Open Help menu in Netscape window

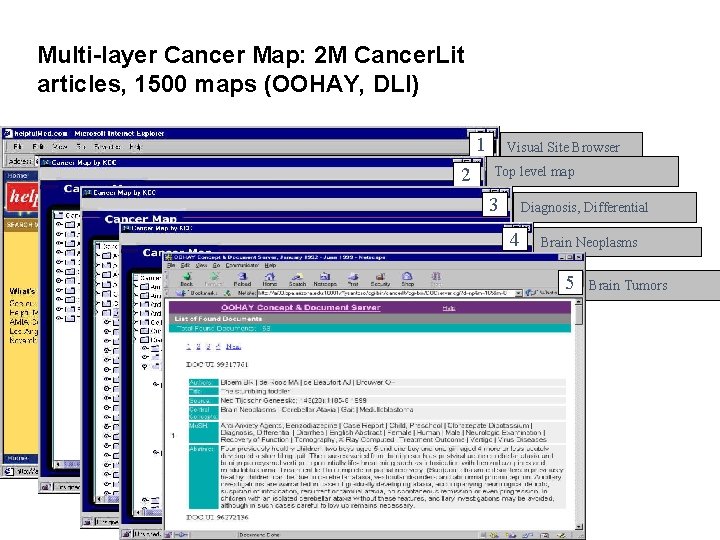pos(270,265)
